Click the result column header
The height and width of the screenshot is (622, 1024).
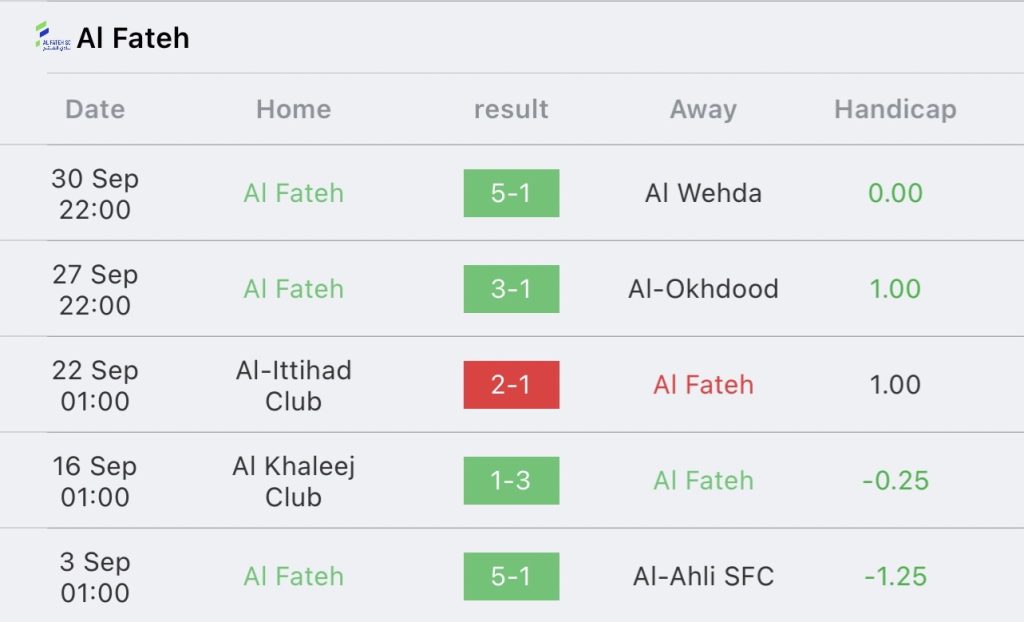[511, 109]
